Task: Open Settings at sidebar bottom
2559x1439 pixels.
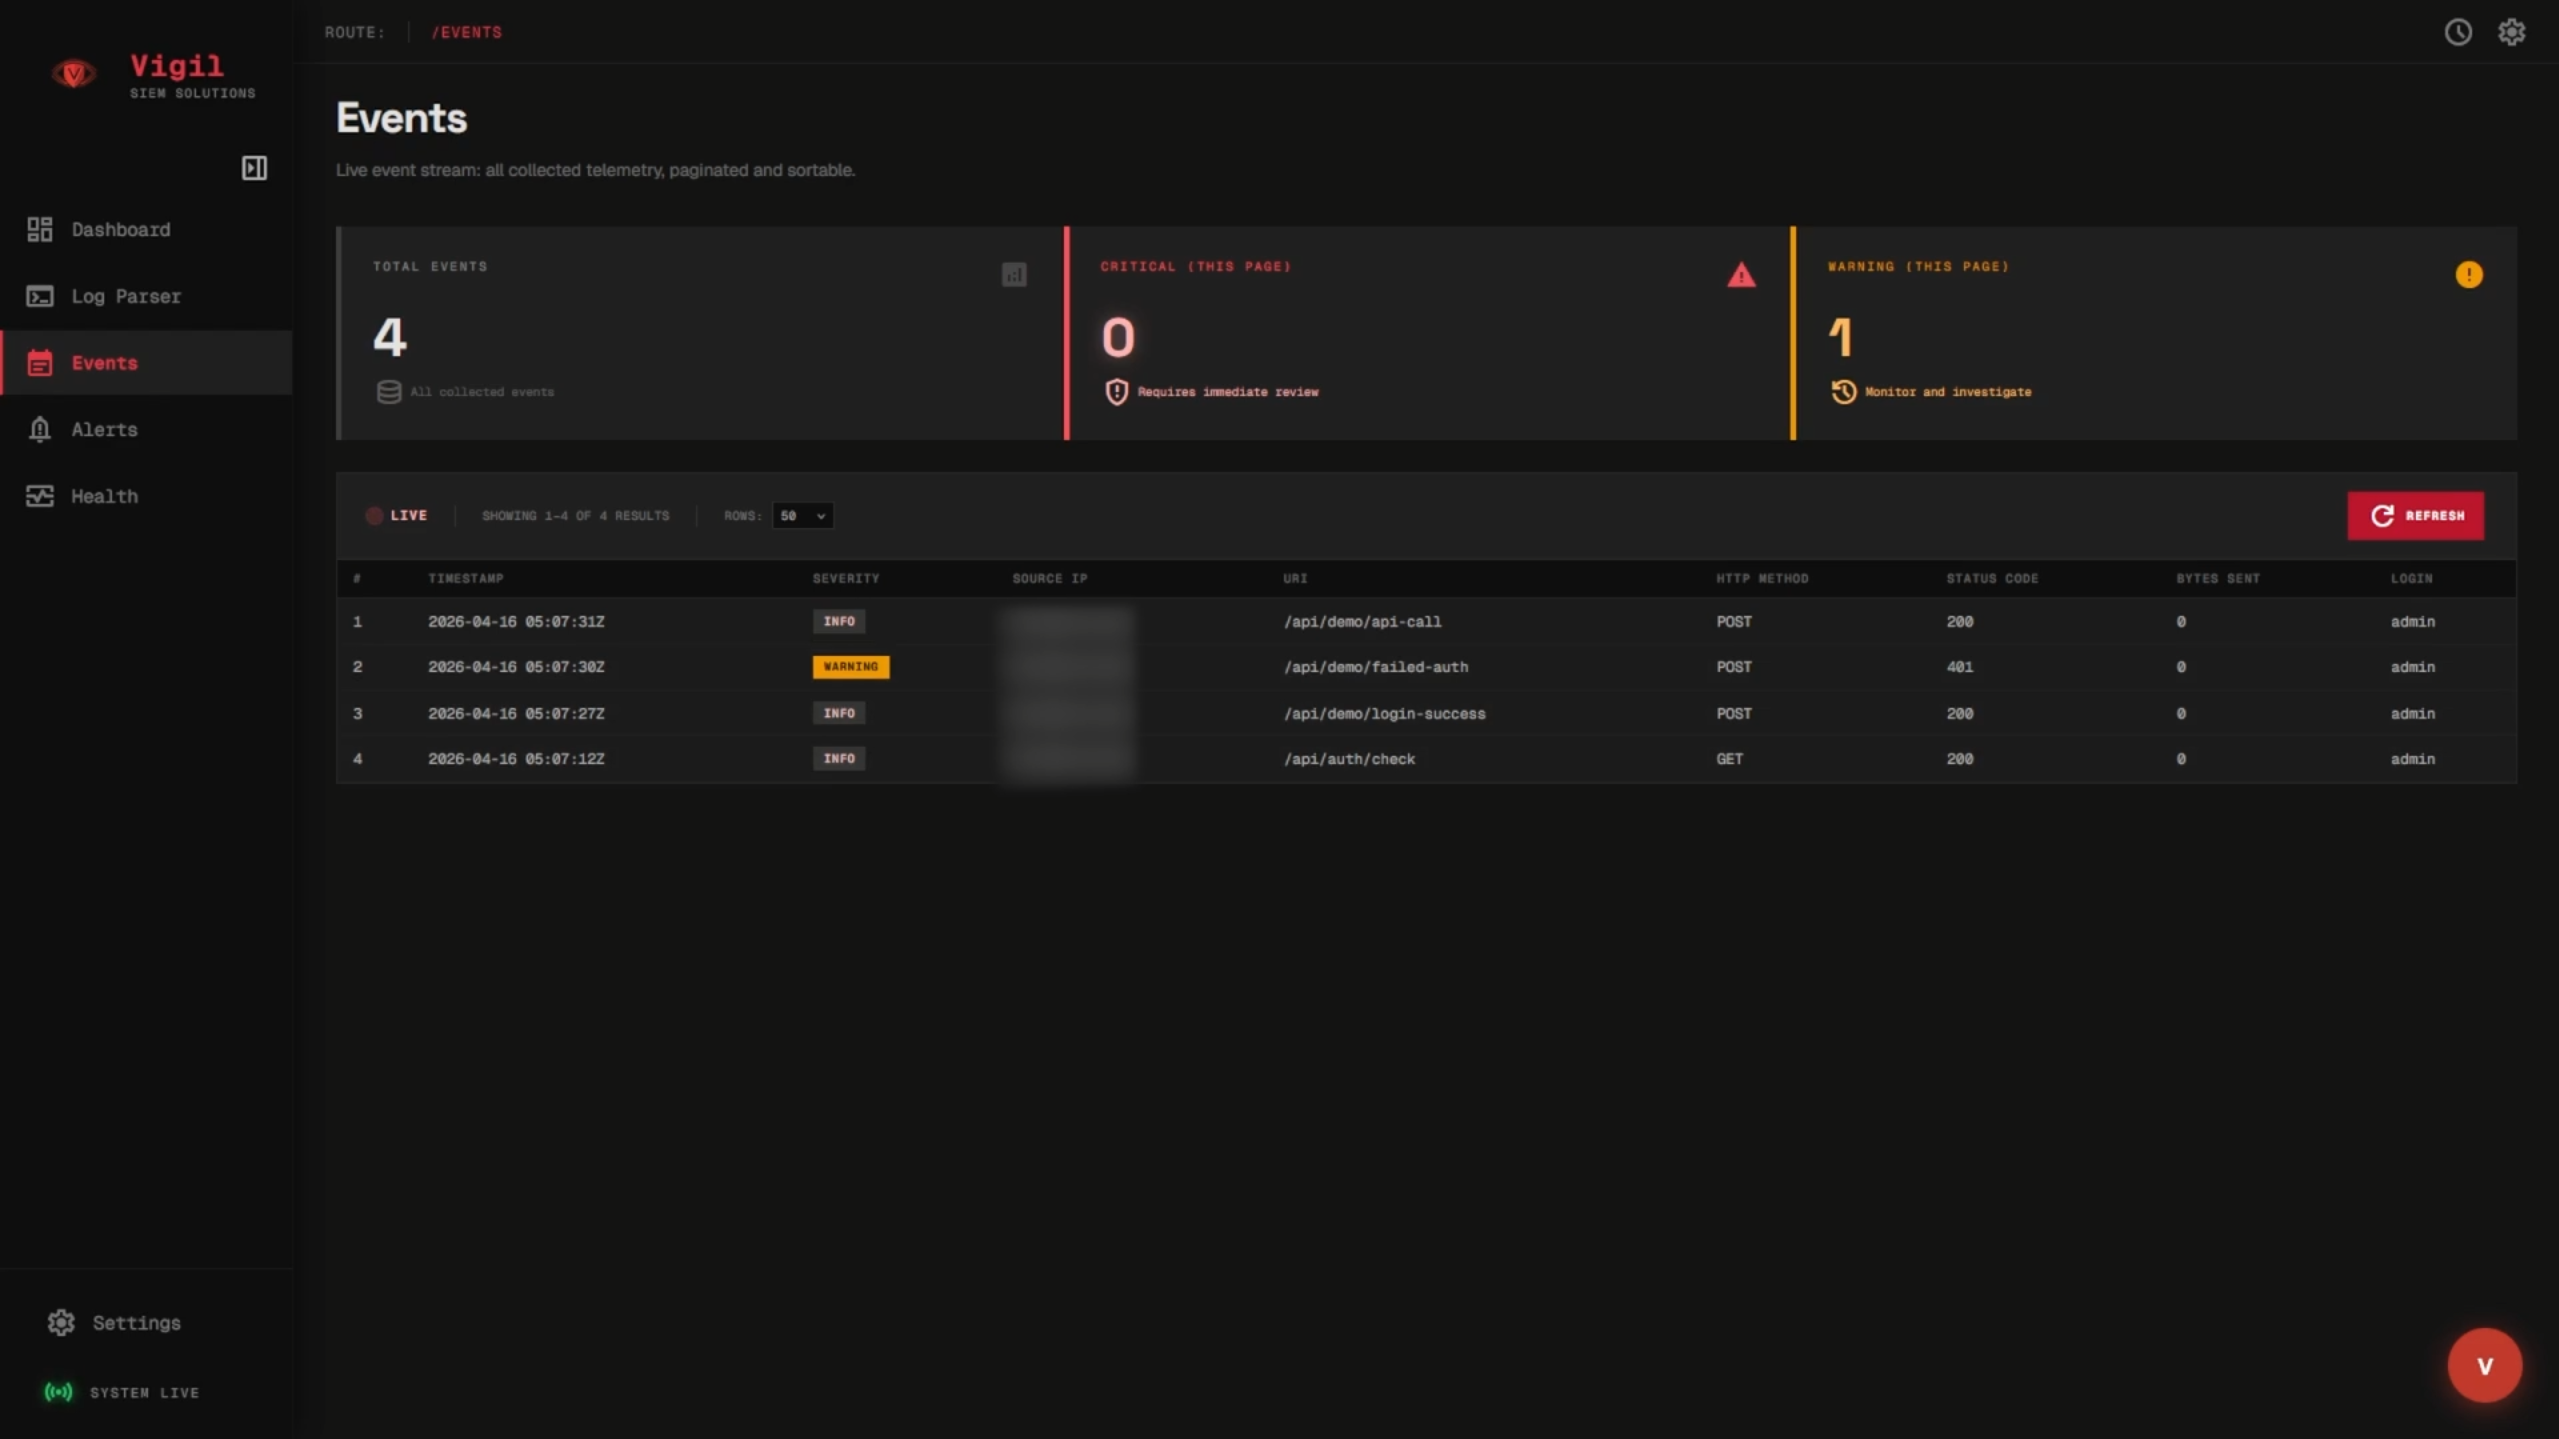Action: click(x=136, y=1323)
